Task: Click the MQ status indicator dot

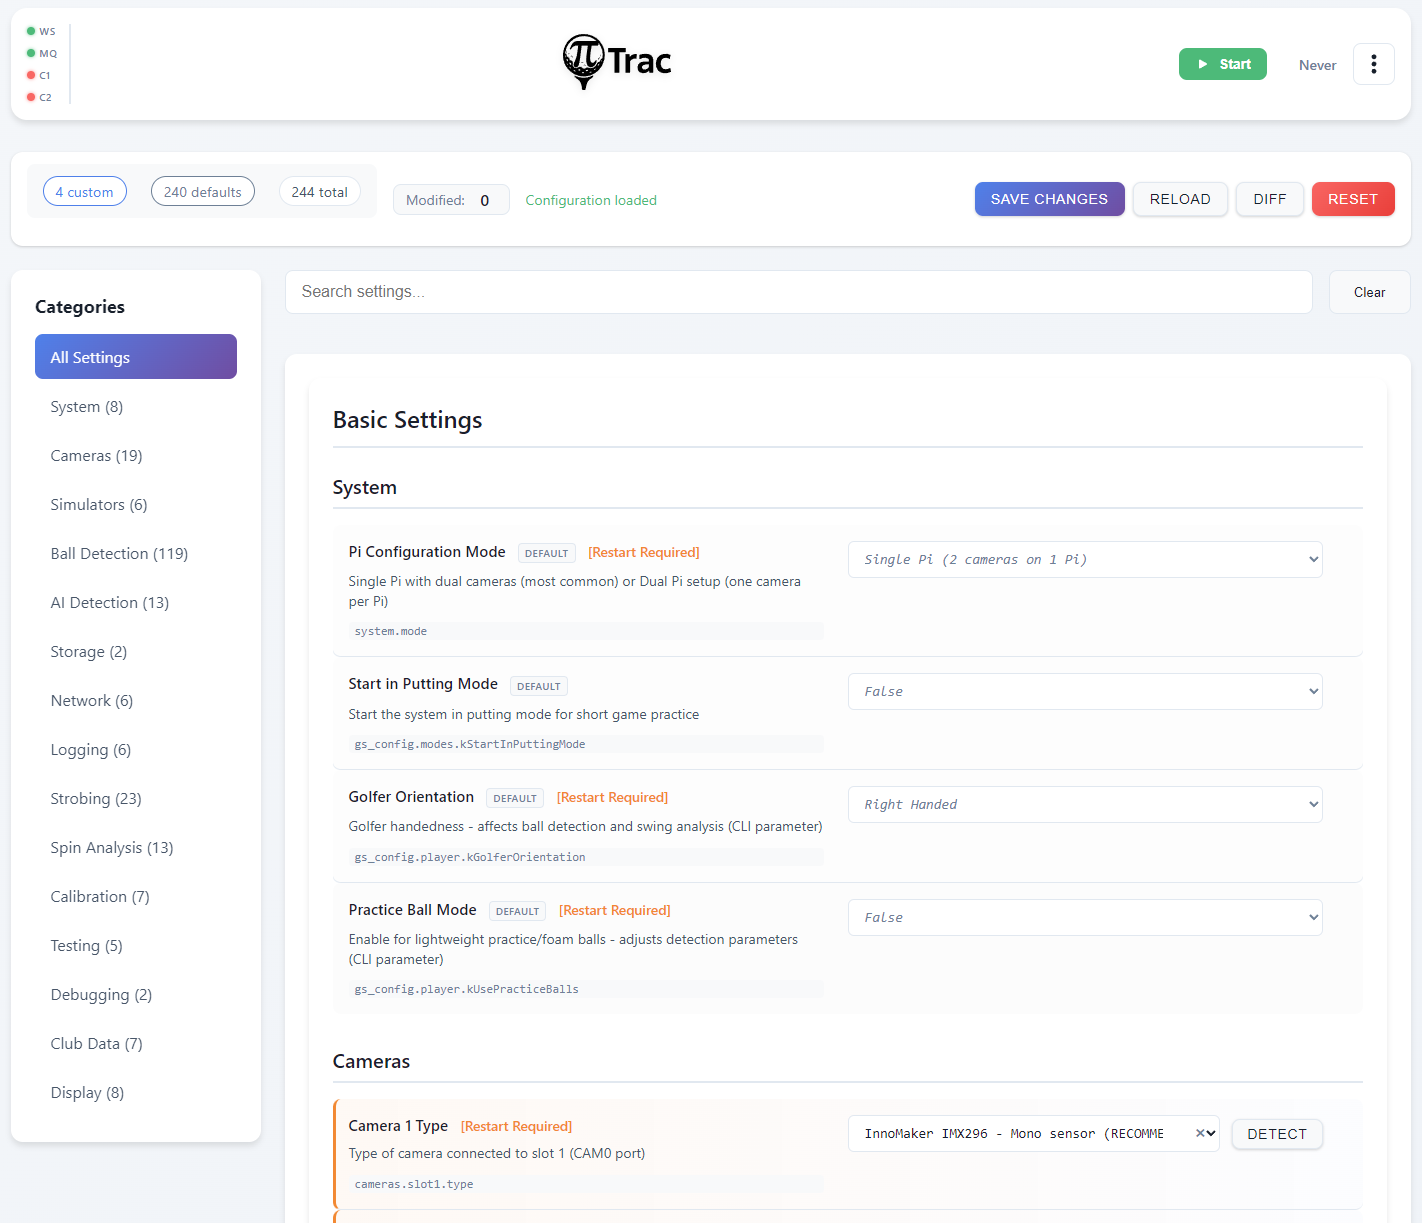Action: click(31, 53)
